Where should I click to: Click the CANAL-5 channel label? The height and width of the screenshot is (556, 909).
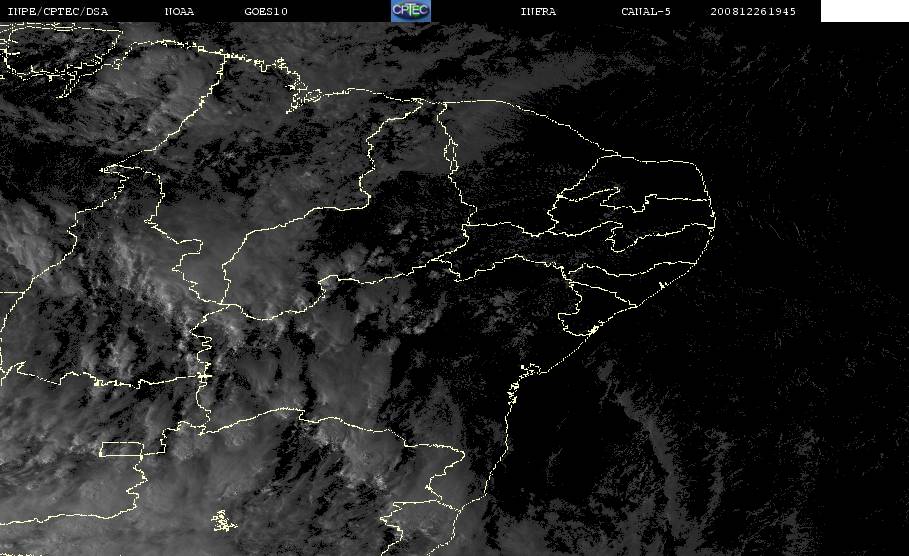point(646,12)
